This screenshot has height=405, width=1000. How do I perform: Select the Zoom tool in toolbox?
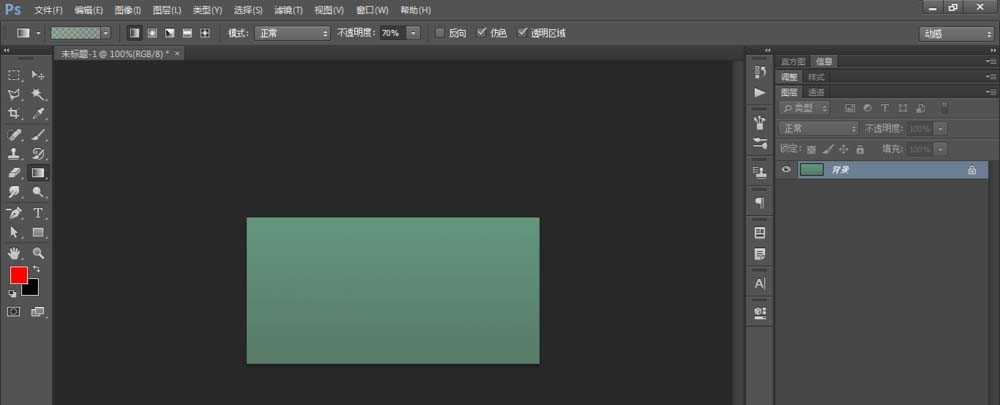(38, 253)
